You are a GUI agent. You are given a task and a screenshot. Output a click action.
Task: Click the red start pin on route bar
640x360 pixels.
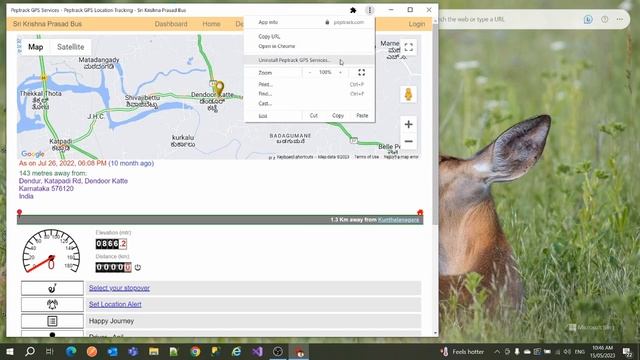coord(19,213)
